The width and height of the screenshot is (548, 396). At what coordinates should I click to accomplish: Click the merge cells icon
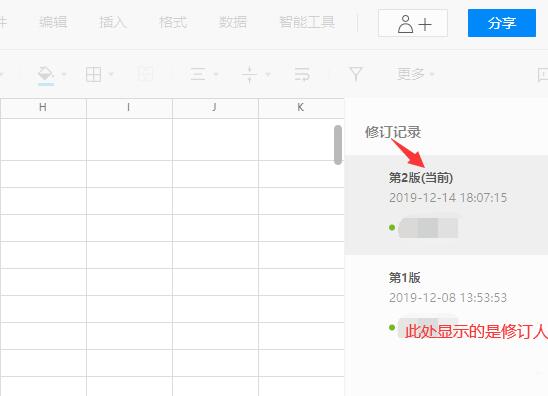[145, 74]
